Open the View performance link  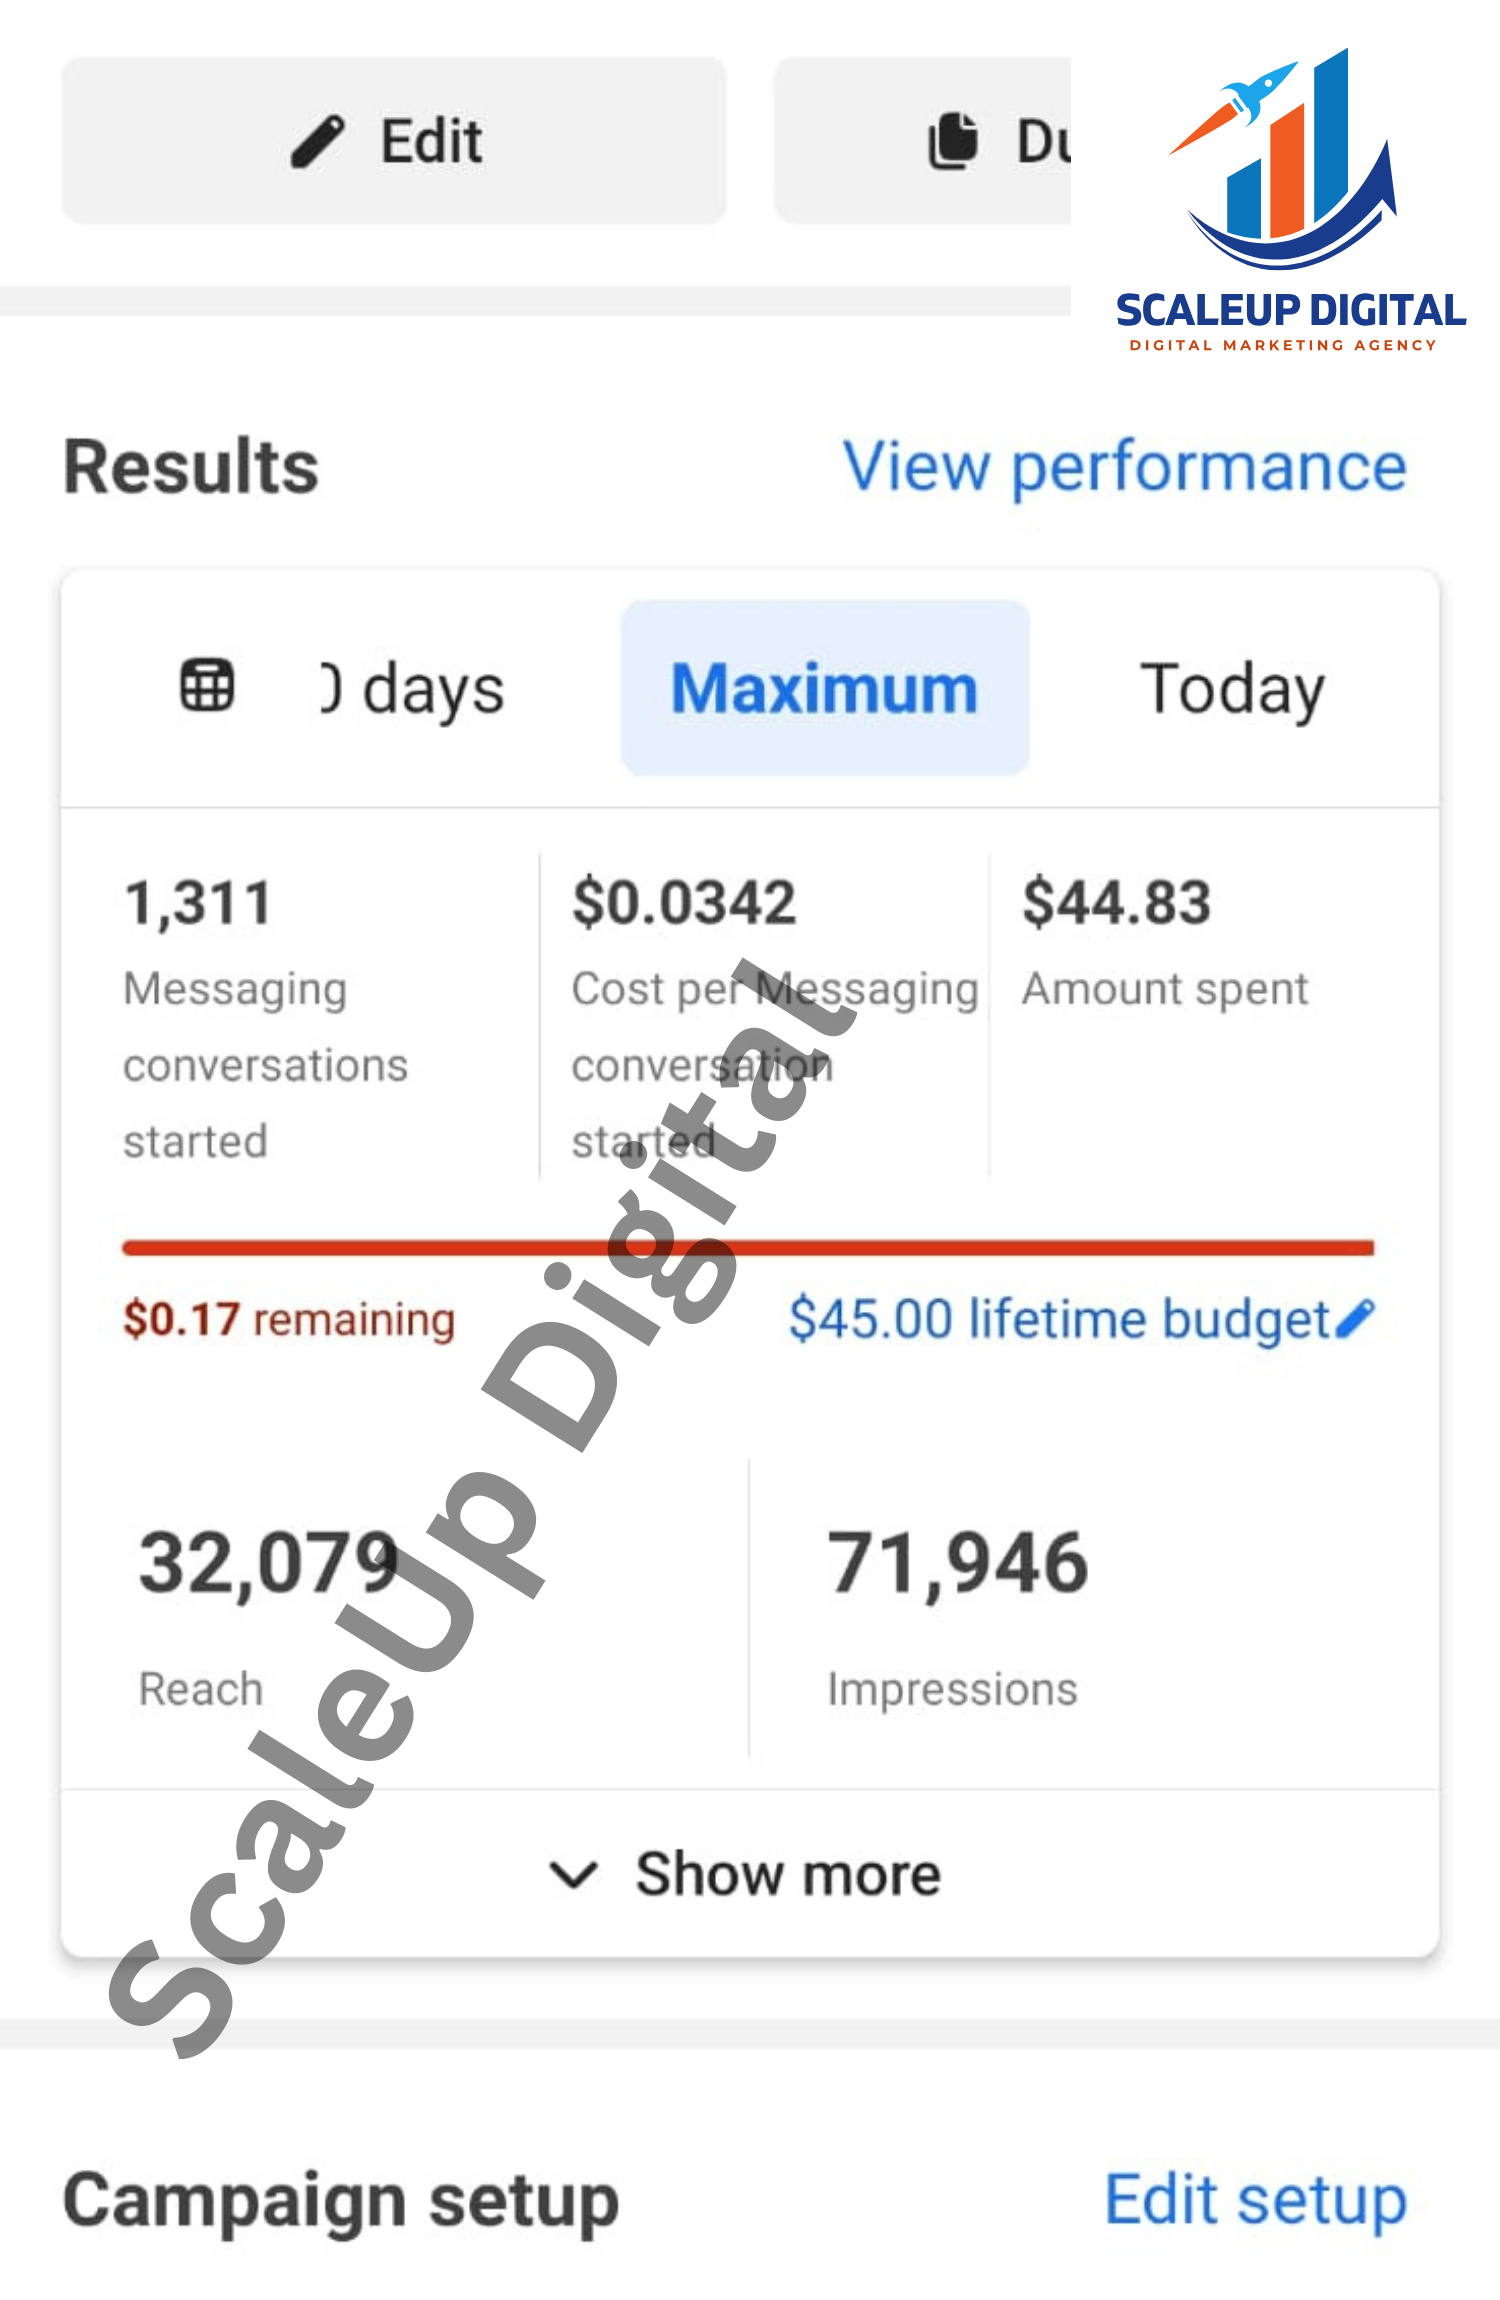pos(1125,467)
